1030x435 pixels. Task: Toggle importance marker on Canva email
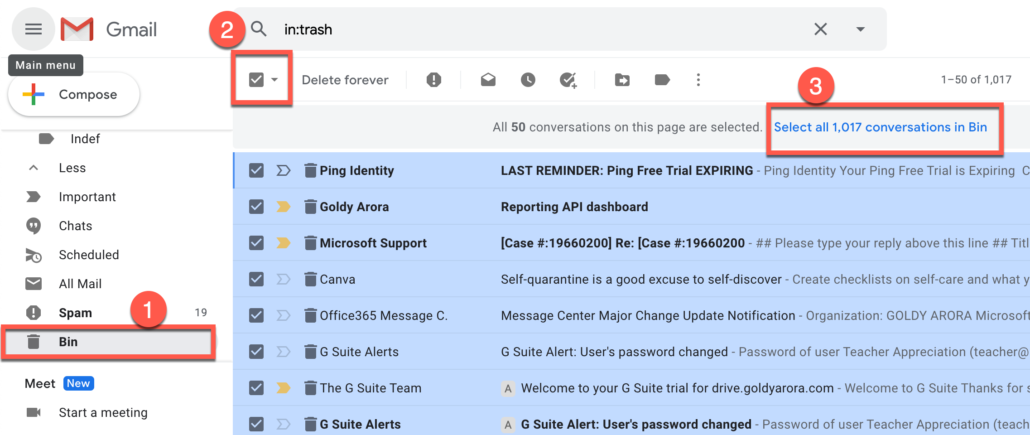pos(283,279)
